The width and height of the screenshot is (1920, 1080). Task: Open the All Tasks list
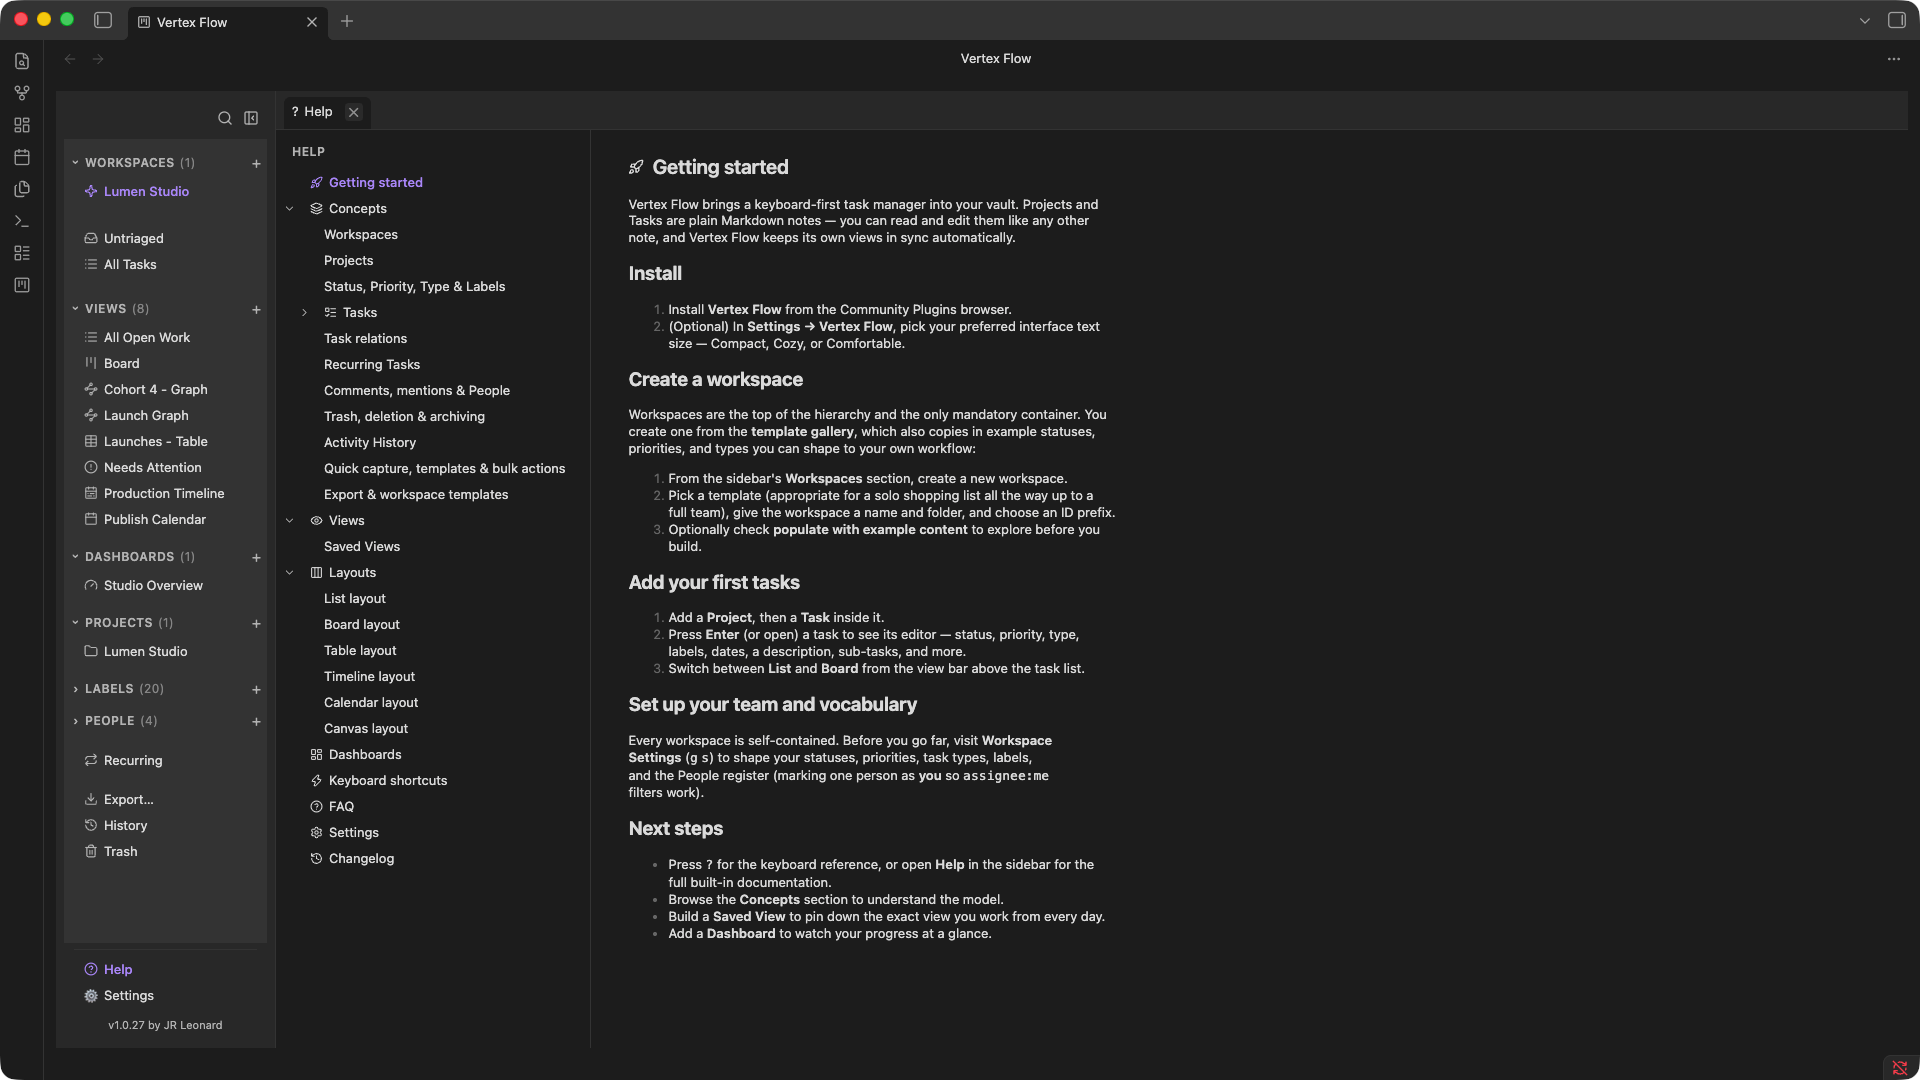[120, 265]
